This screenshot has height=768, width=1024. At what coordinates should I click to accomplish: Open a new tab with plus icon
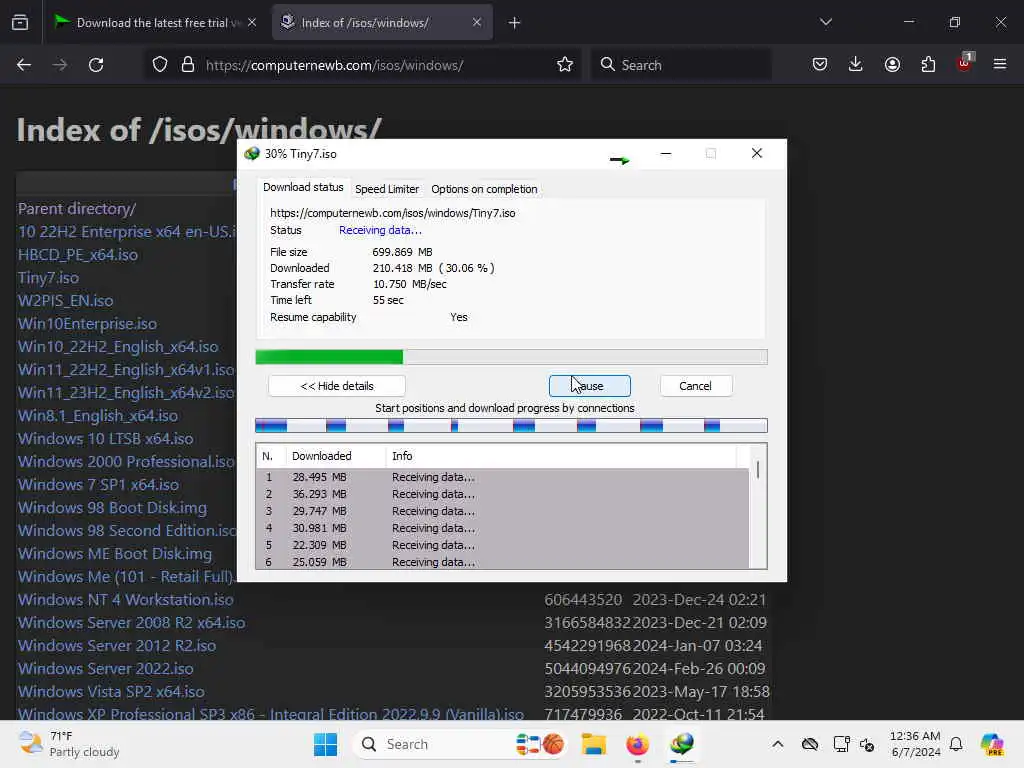pos(515,23)
